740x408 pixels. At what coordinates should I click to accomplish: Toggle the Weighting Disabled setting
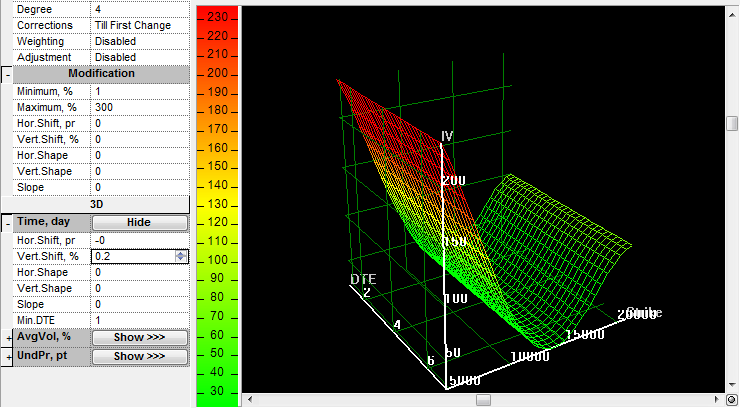(139, 41)
